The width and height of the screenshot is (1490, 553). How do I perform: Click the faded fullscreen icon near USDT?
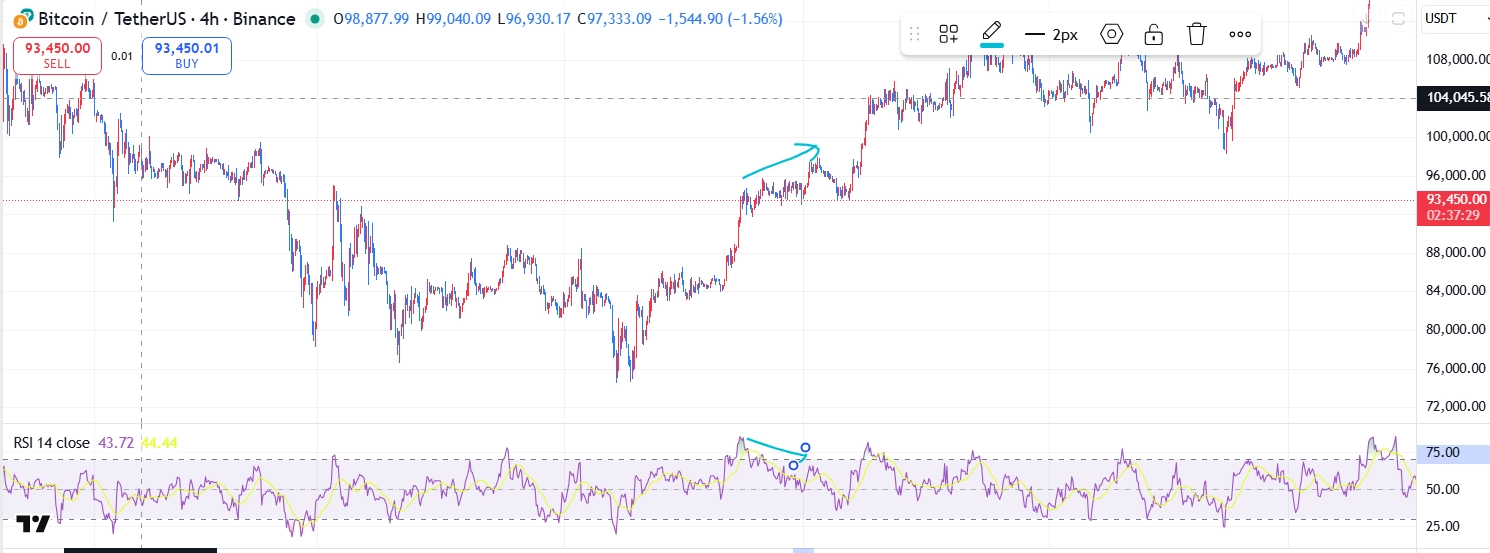pyautogui.click(x=1398, y=18)
